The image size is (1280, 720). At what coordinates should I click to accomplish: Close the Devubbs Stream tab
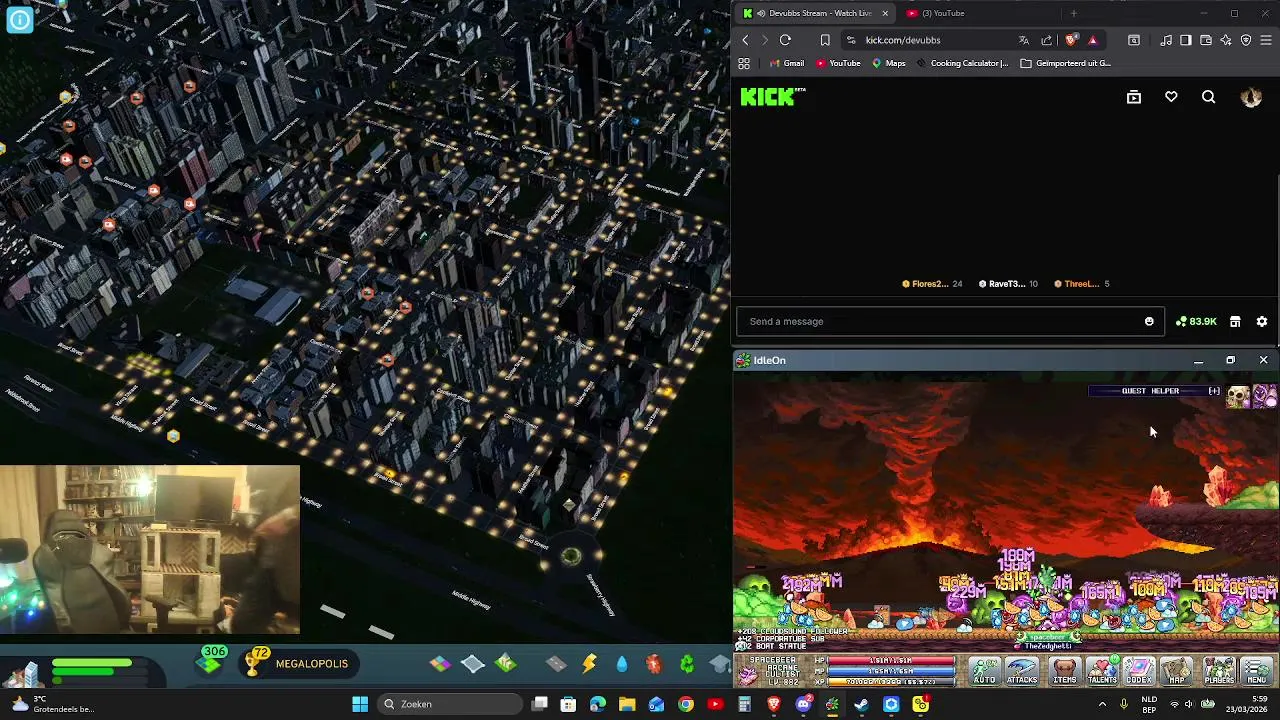coord(884,13)
